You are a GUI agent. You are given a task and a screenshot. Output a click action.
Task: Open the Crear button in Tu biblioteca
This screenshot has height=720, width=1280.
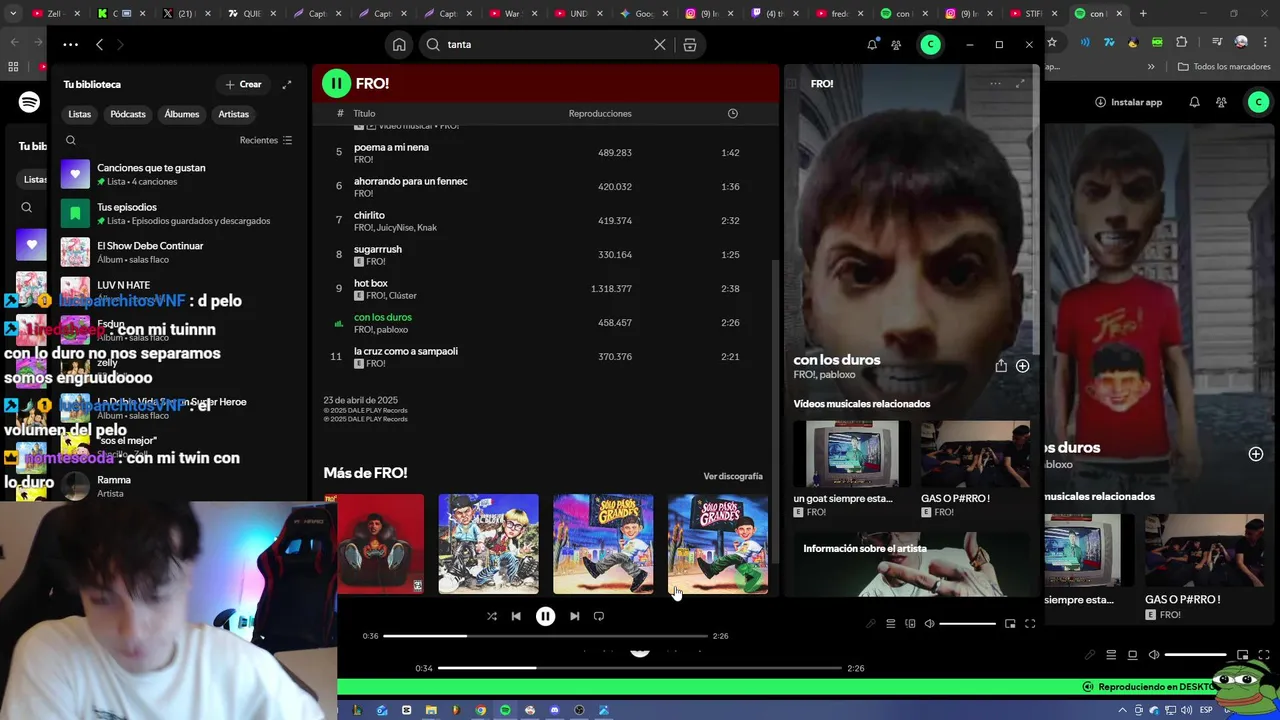tap(244, 85)
